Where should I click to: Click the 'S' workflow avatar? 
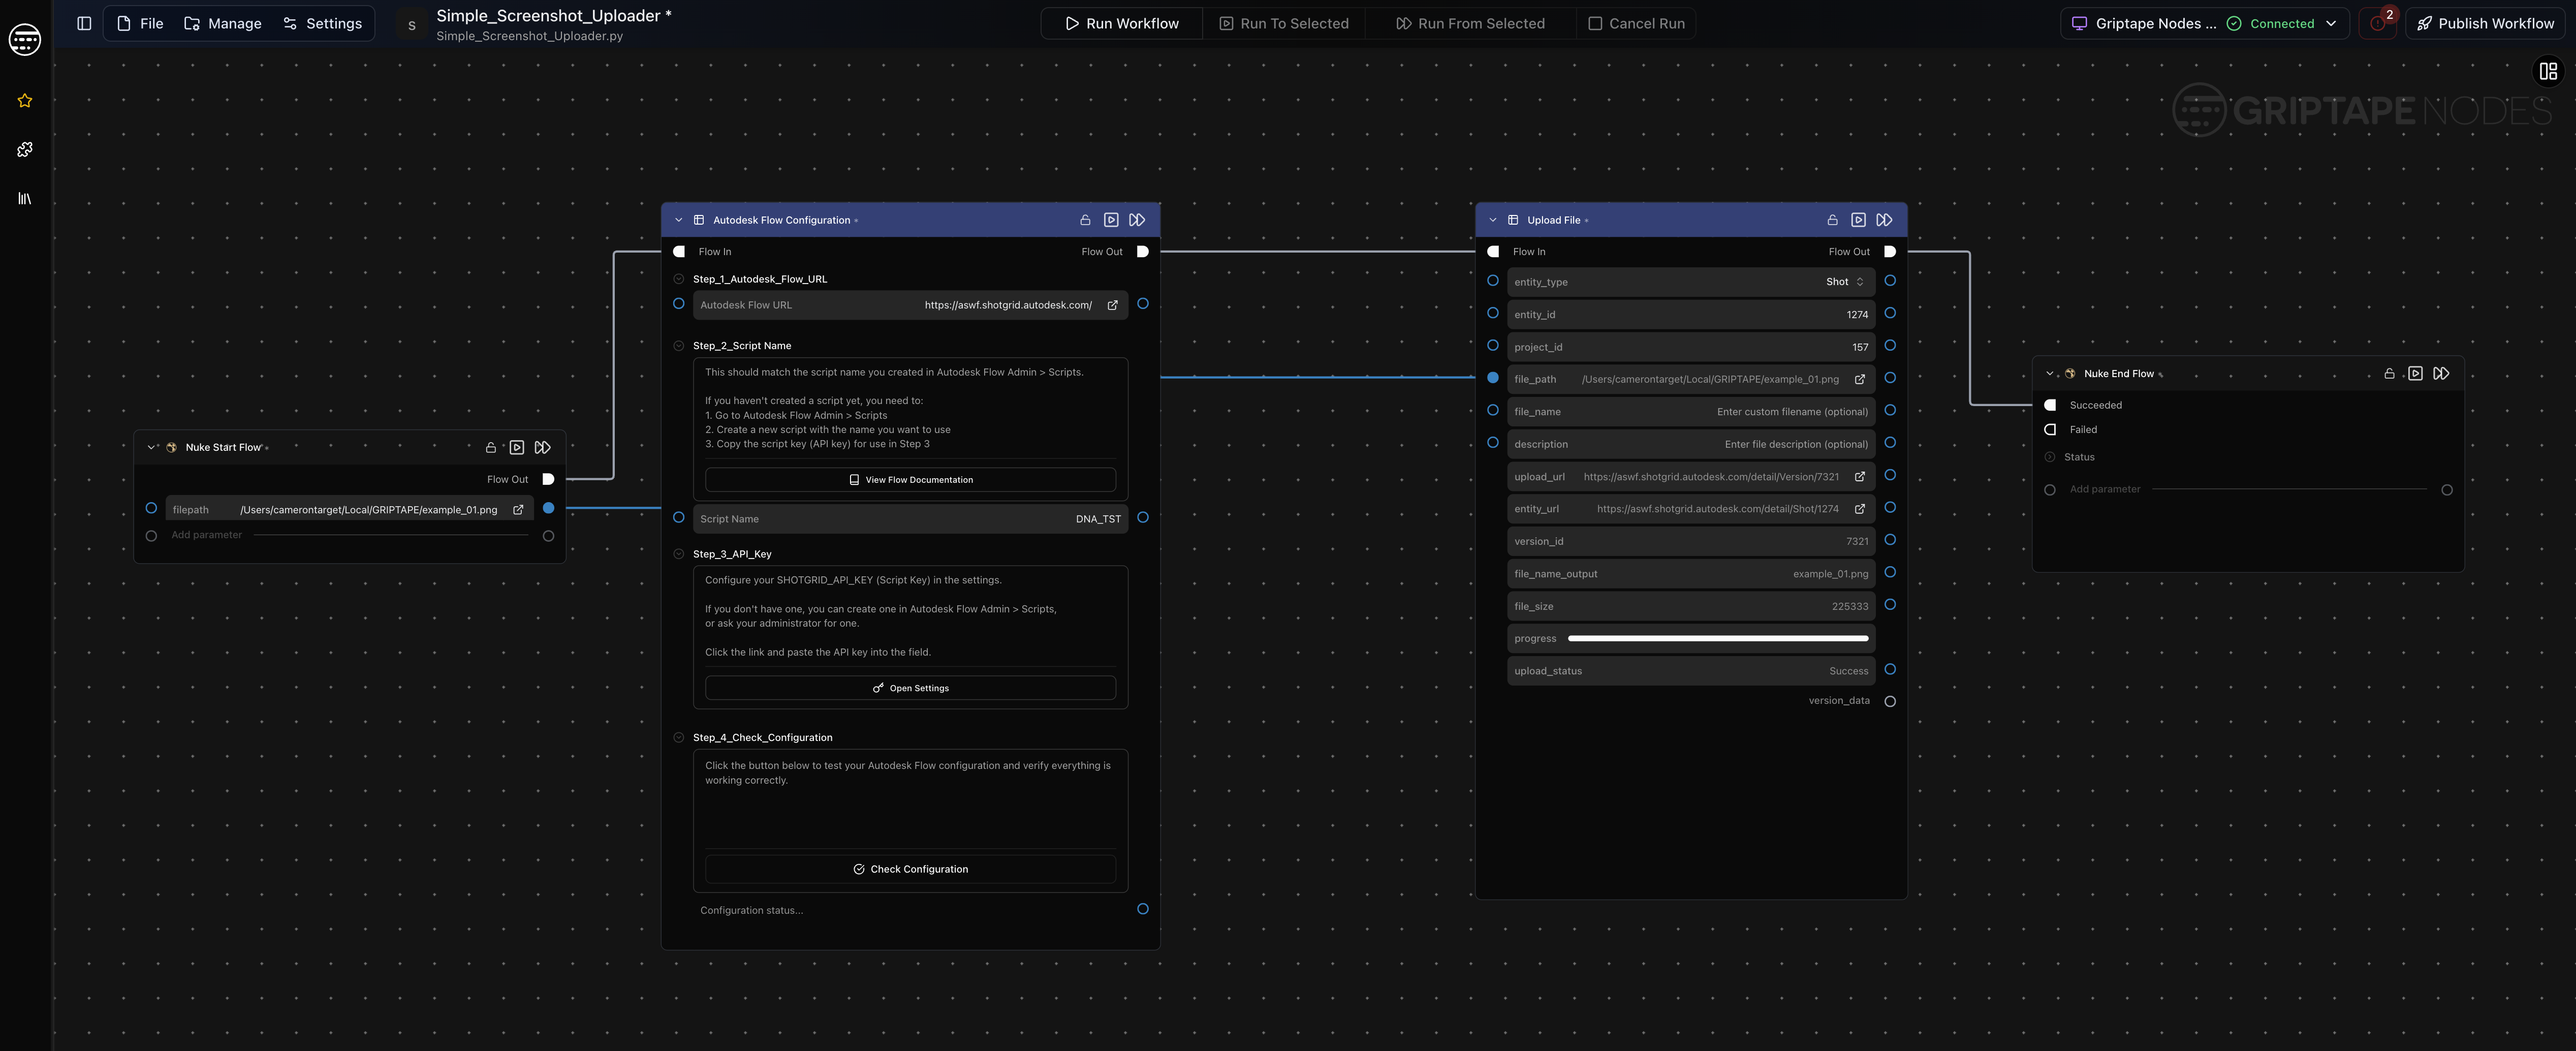coord(411,25)
